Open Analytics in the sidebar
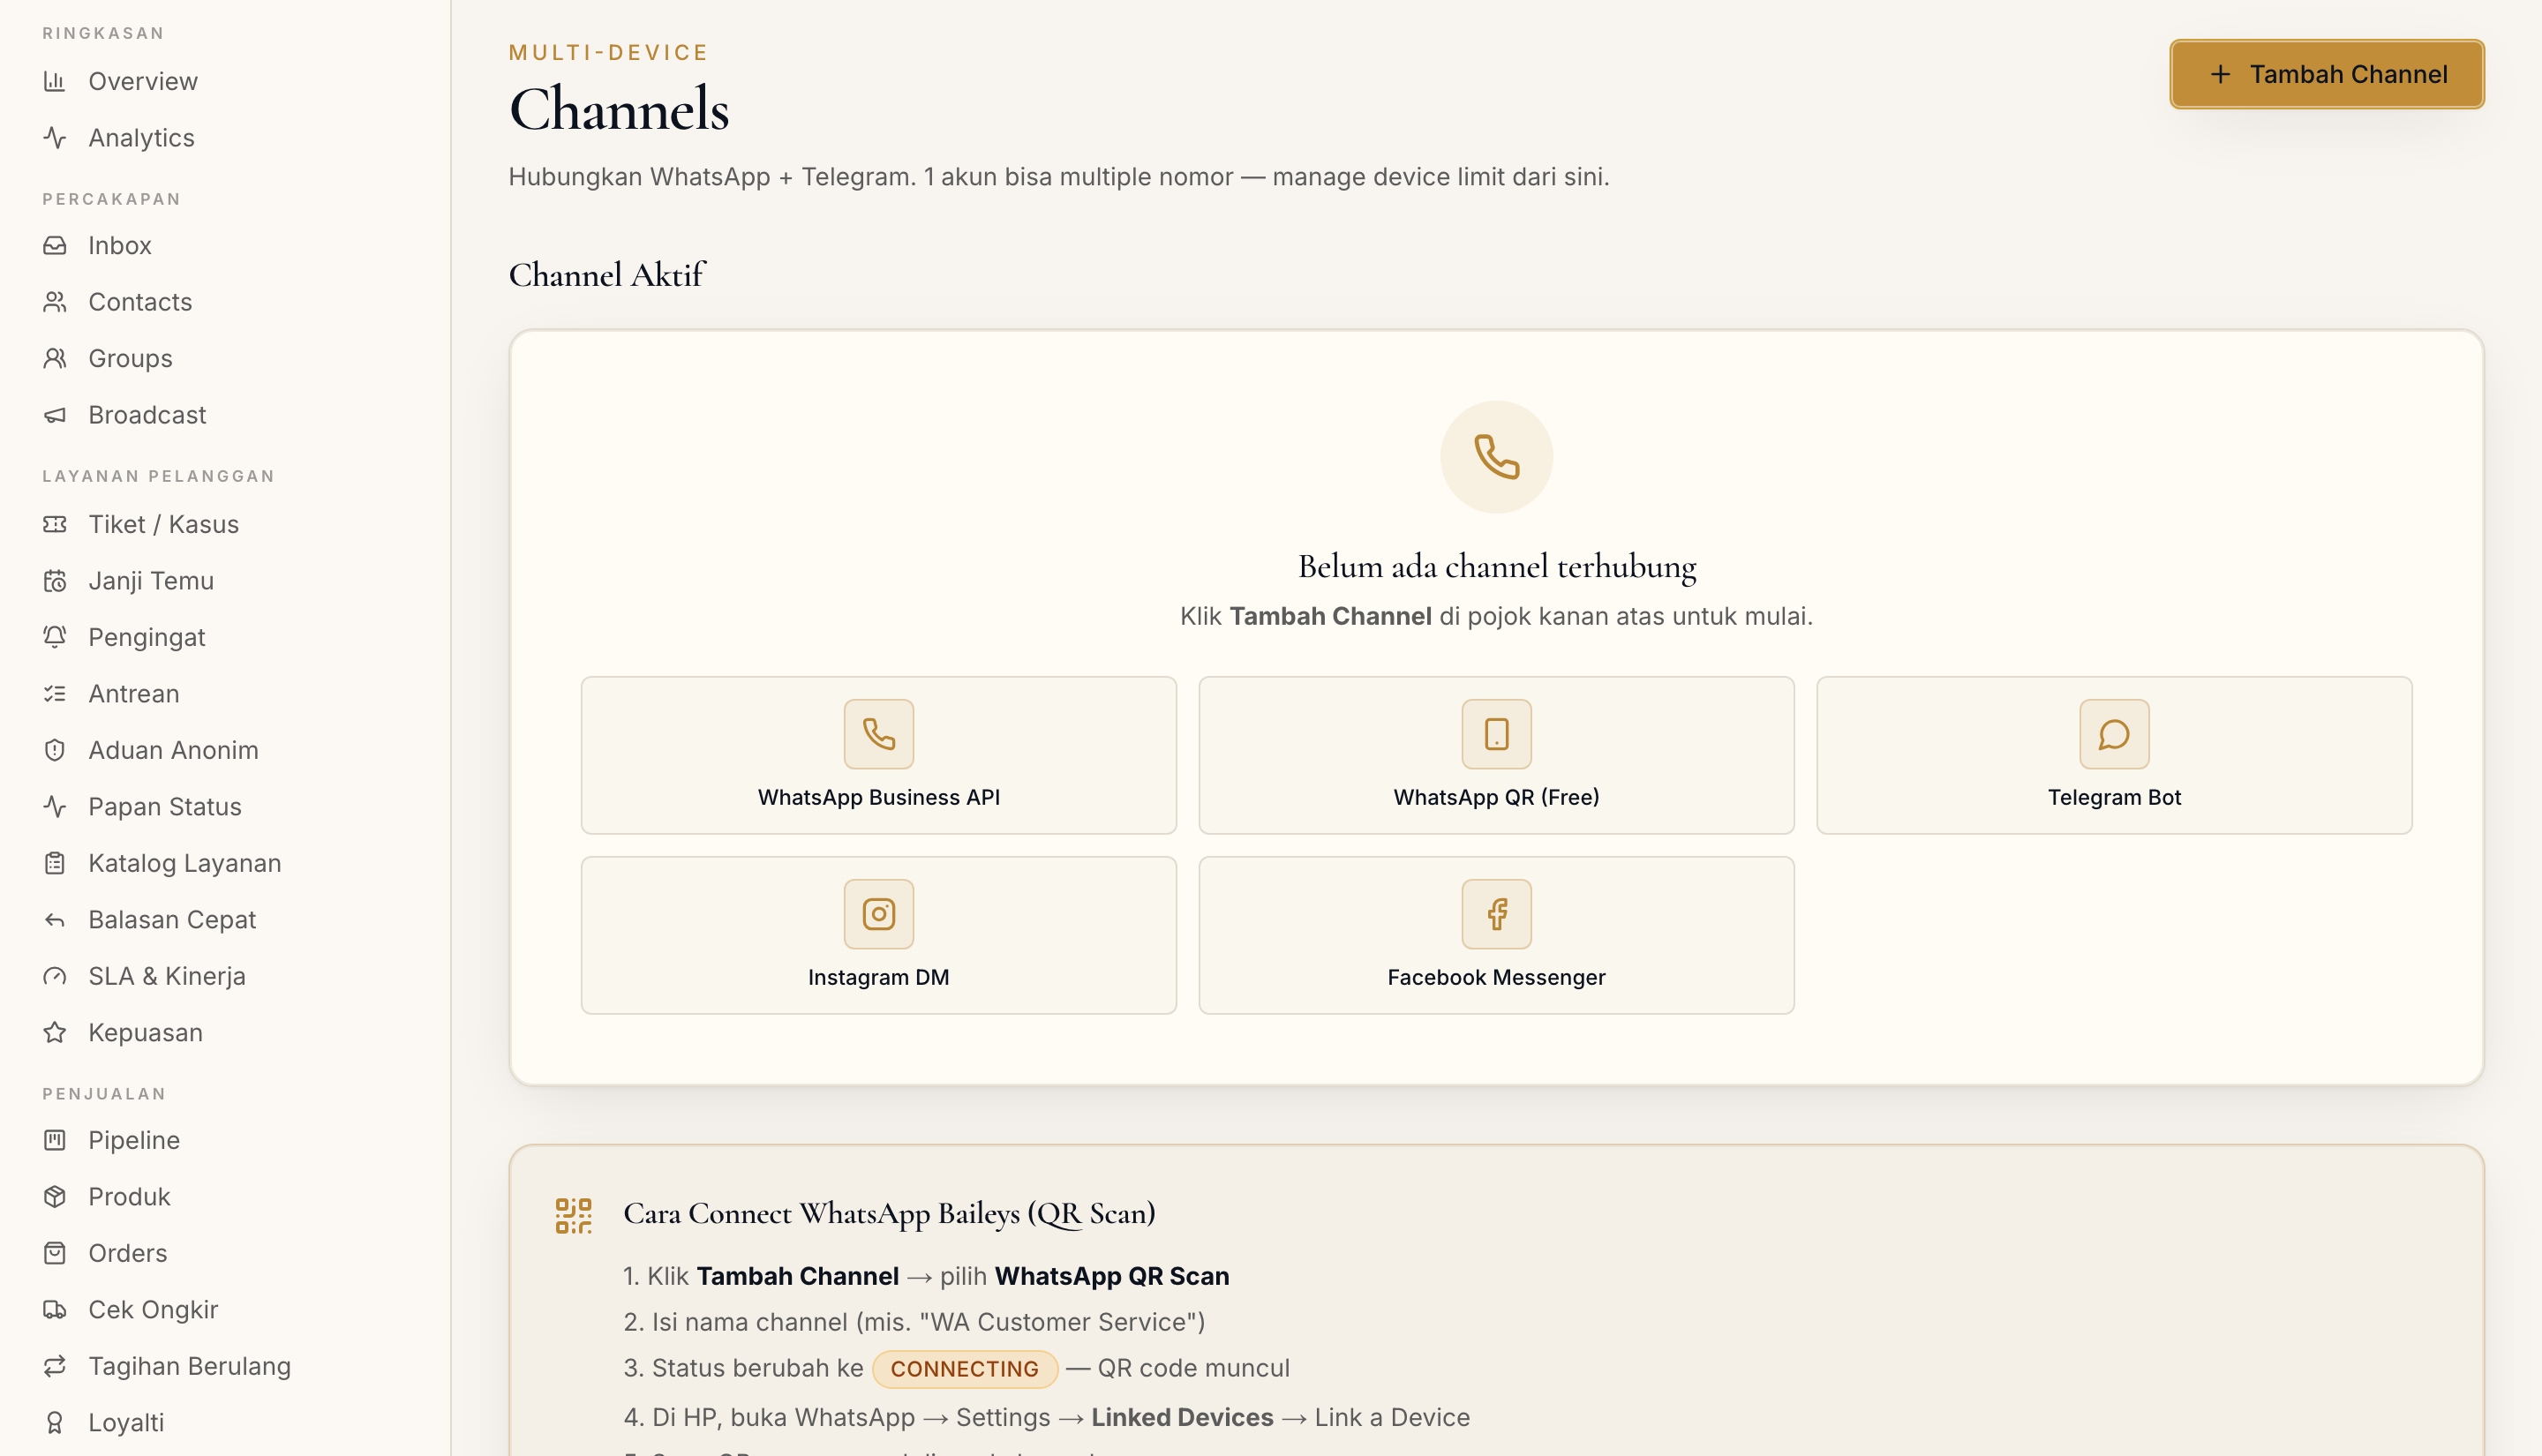Viewport: 2542px width, 1456px height. click(x=226, y=138)
